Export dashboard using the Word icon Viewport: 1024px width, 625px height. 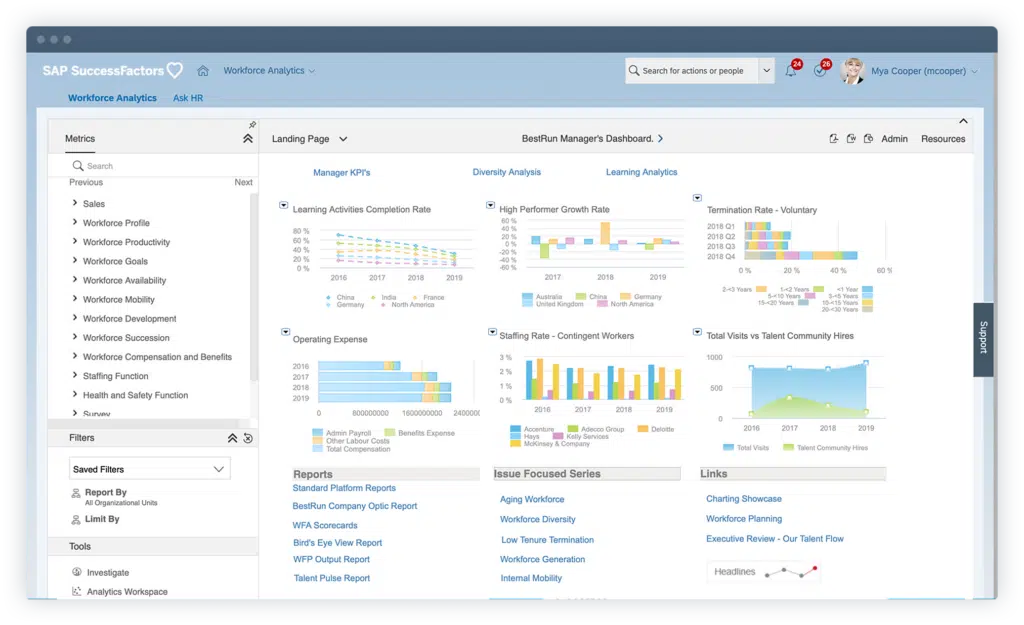pyautogui.click(x=851, y=139)
